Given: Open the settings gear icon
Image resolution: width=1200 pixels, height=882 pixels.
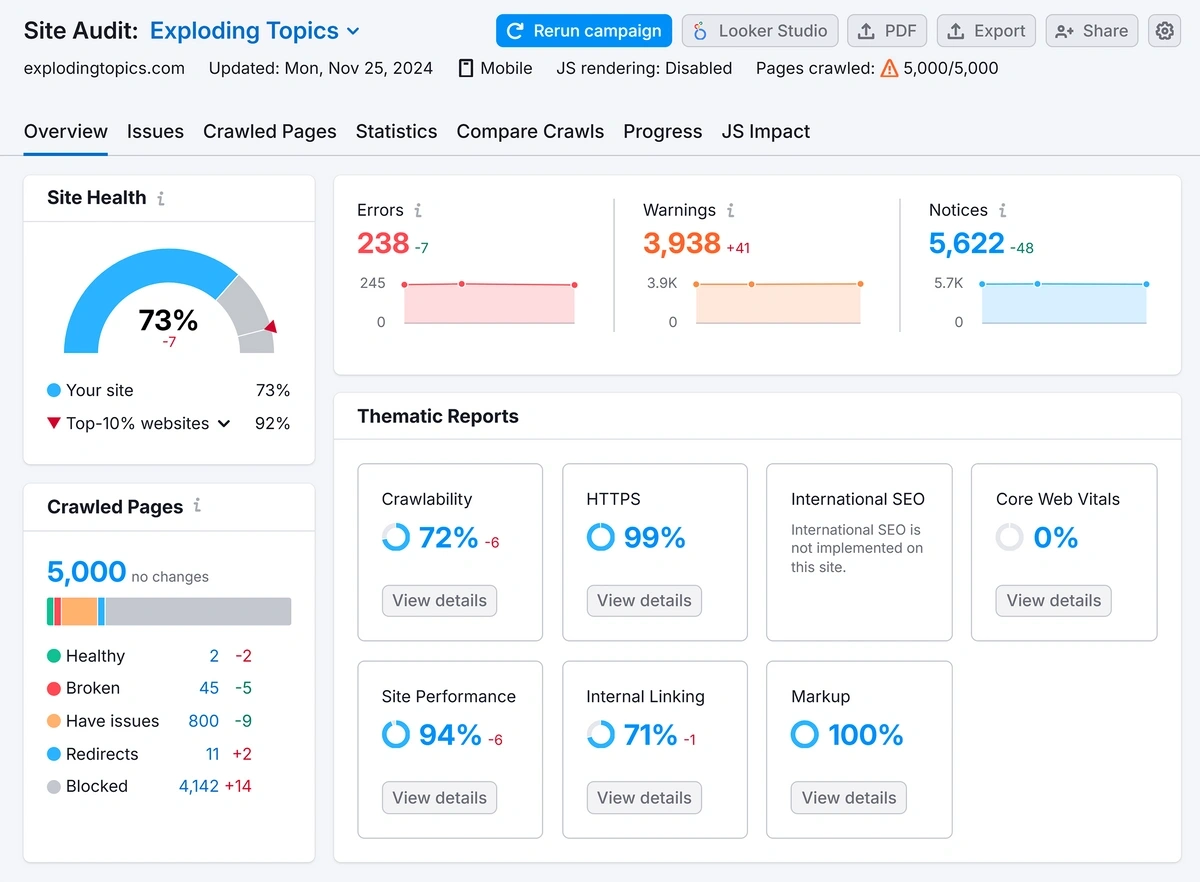Looking at the screenshot, I should click(1164, 31).
